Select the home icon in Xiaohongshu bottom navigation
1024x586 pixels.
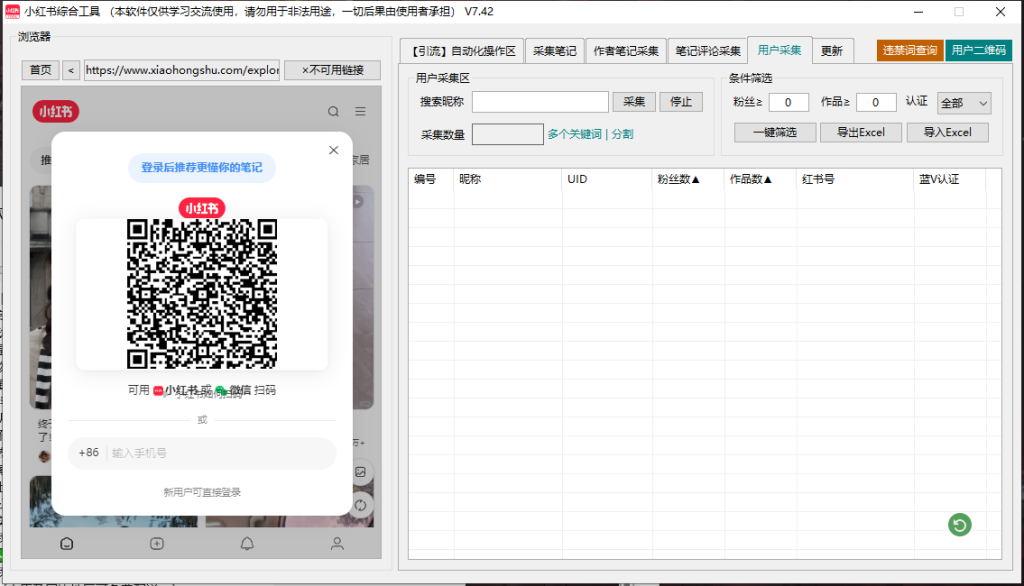66,543
